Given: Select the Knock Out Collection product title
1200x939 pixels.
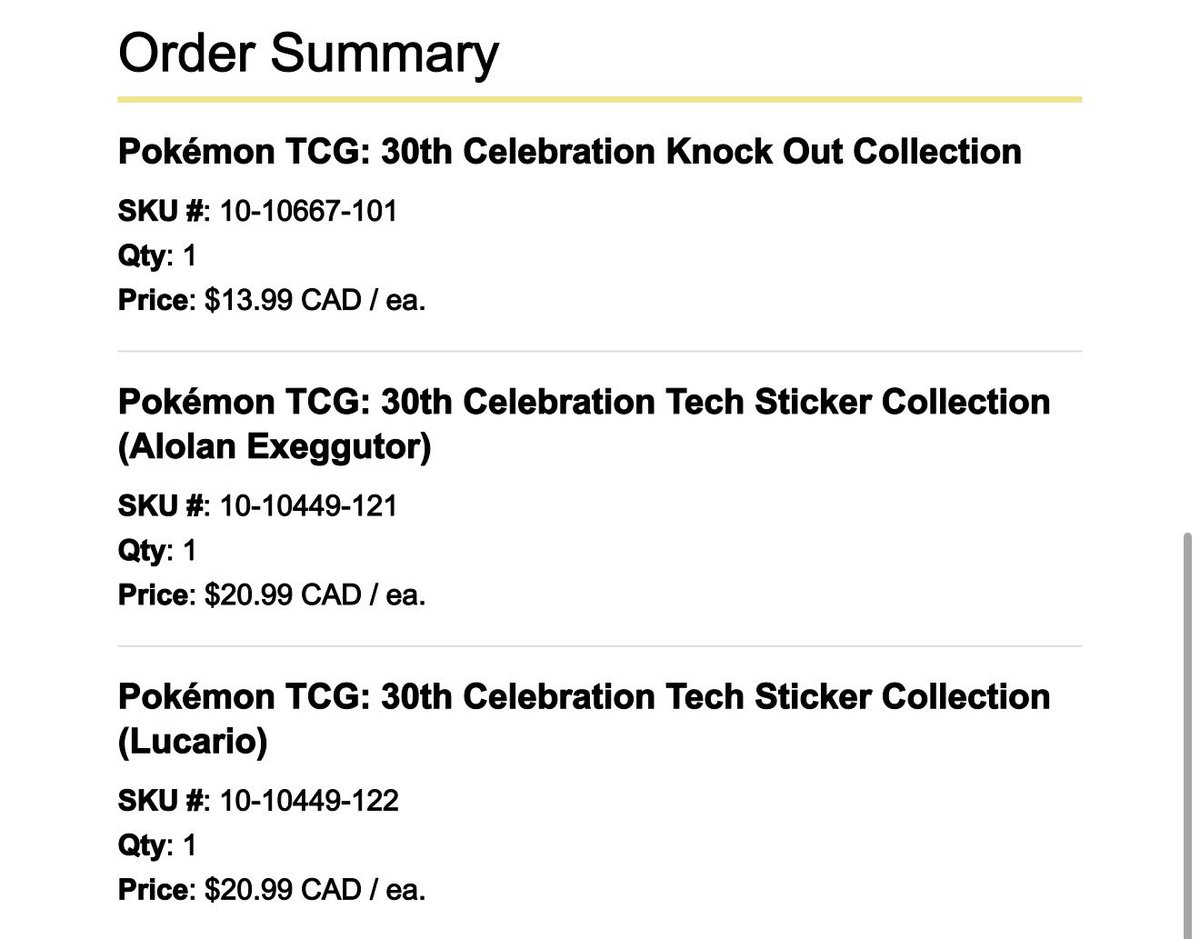Looking at the screenshot, I should click(x=570, y=152).
